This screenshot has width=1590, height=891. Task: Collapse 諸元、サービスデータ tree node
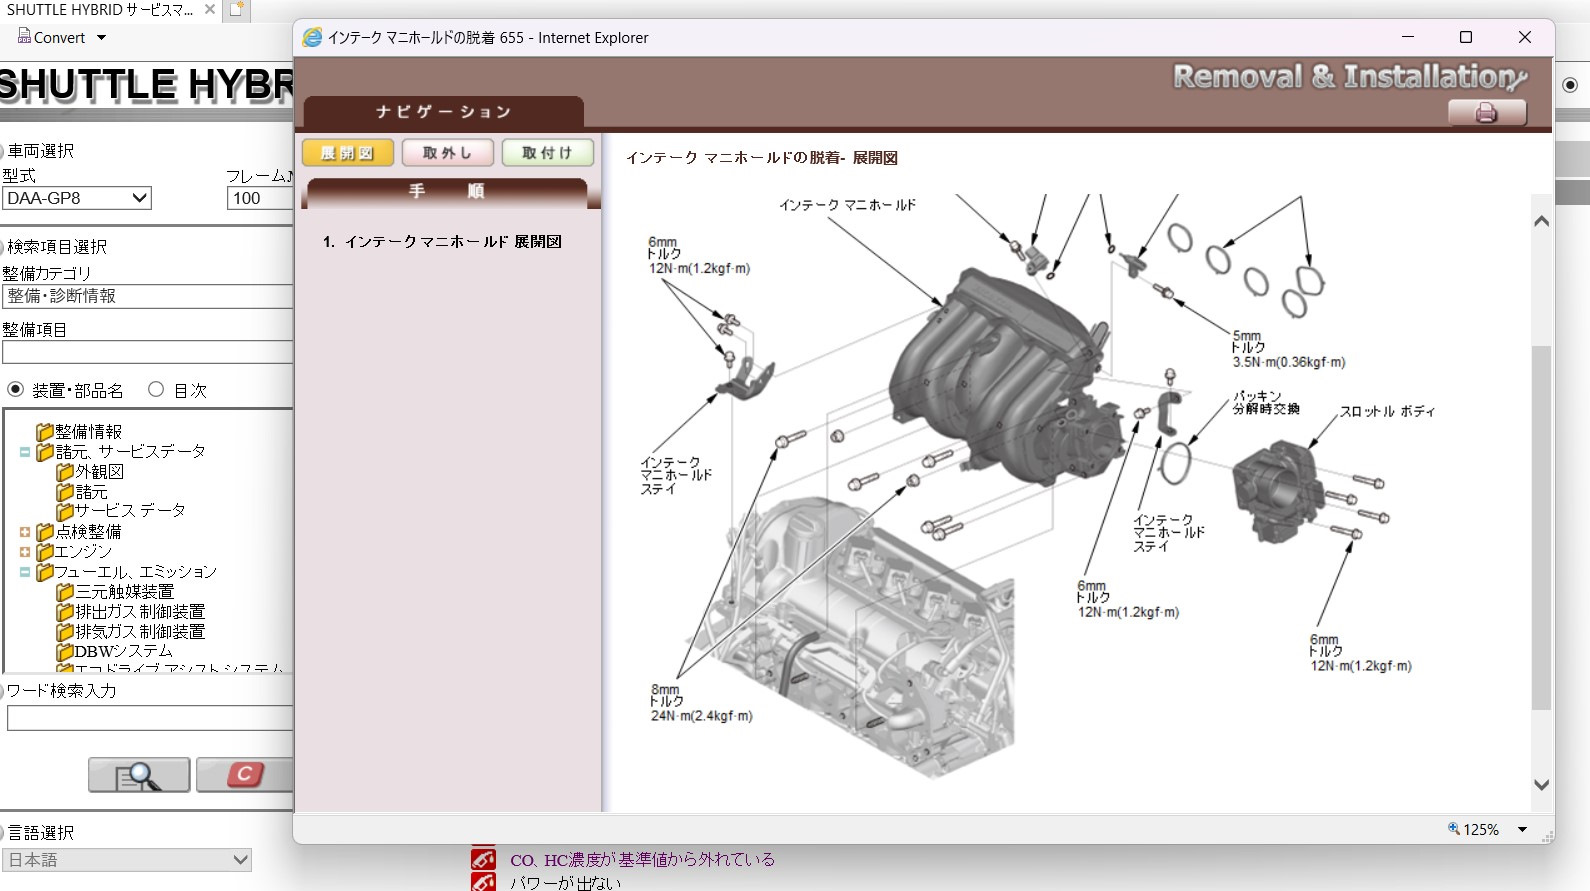pos(25,452)
